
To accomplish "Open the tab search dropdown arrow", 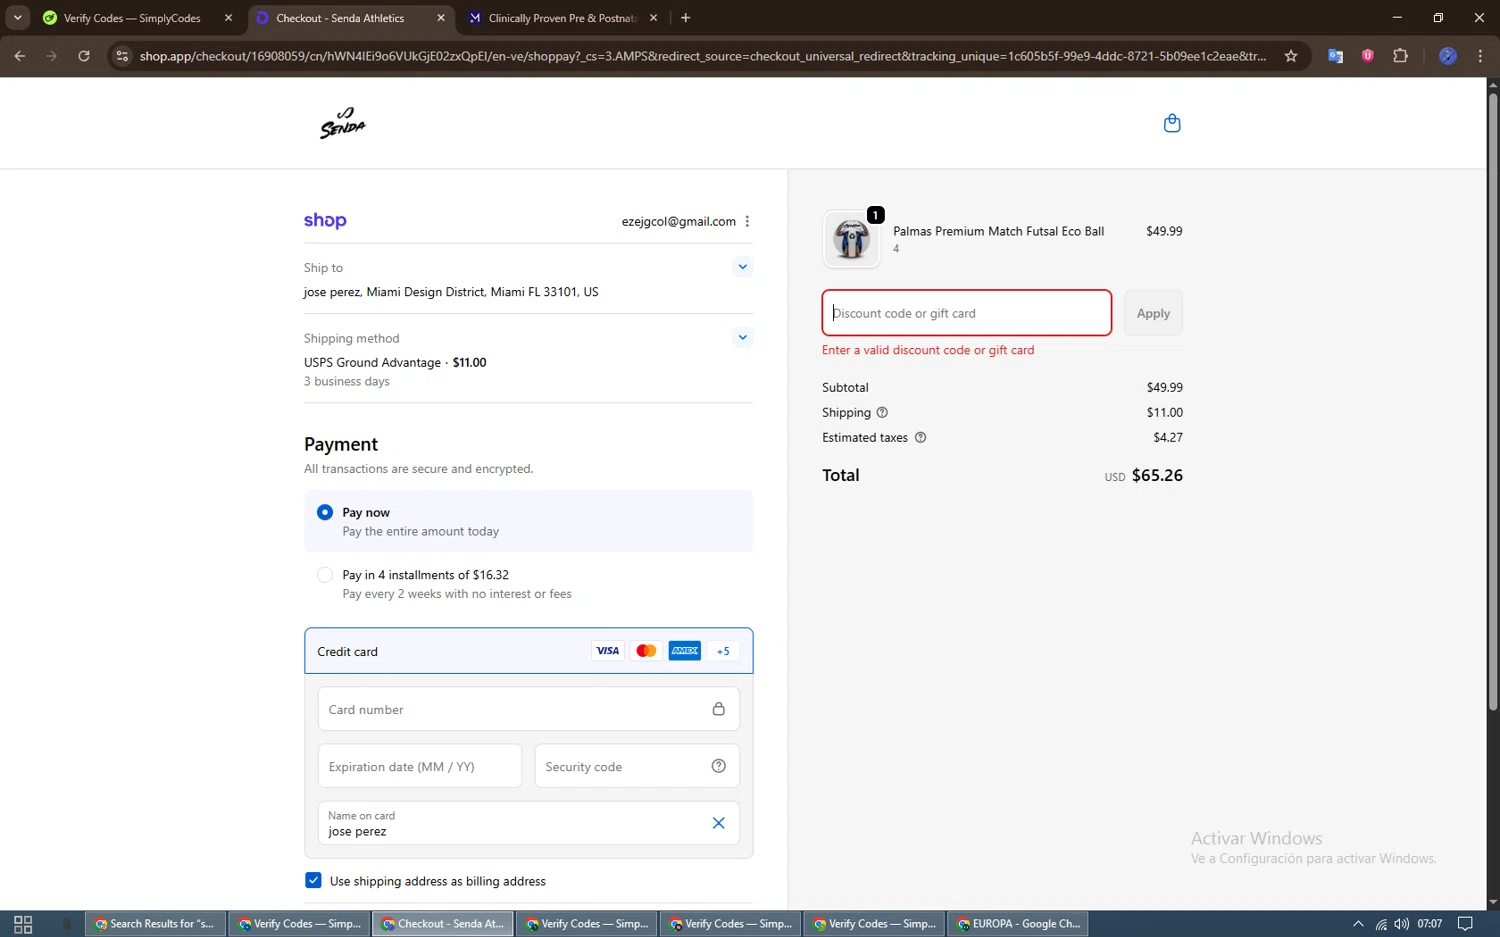I will [17, 18].
